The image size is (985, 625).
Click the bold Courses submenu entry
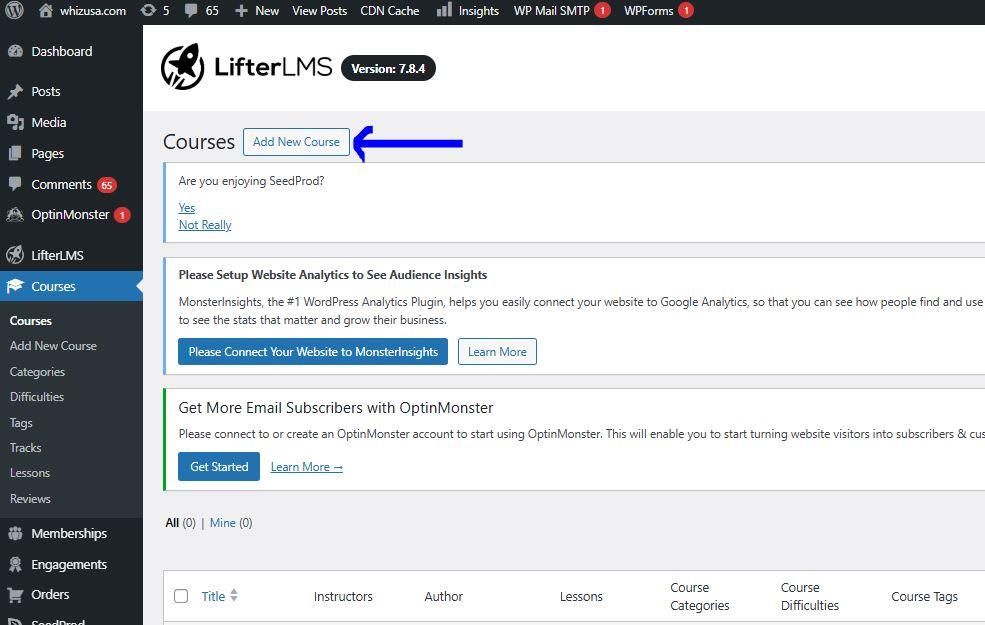(x=31, y=321)
